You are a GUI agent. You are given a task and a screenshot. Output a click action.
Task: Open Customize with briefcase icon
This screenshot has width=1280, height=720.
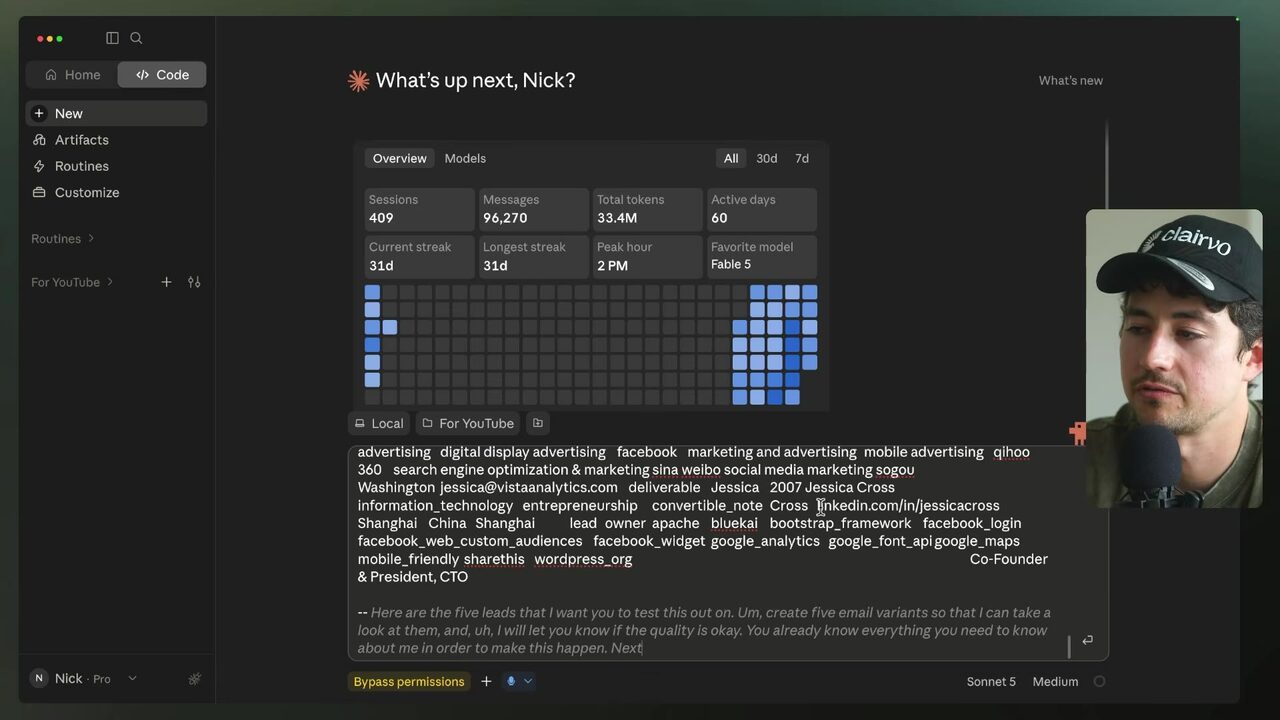click(116, 192)
